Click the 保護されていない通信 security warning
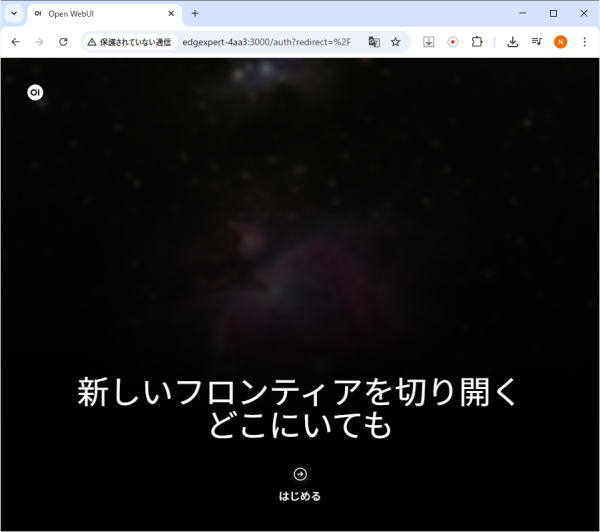This screenshot has width=600, height=532. click(x=128, y=42)
